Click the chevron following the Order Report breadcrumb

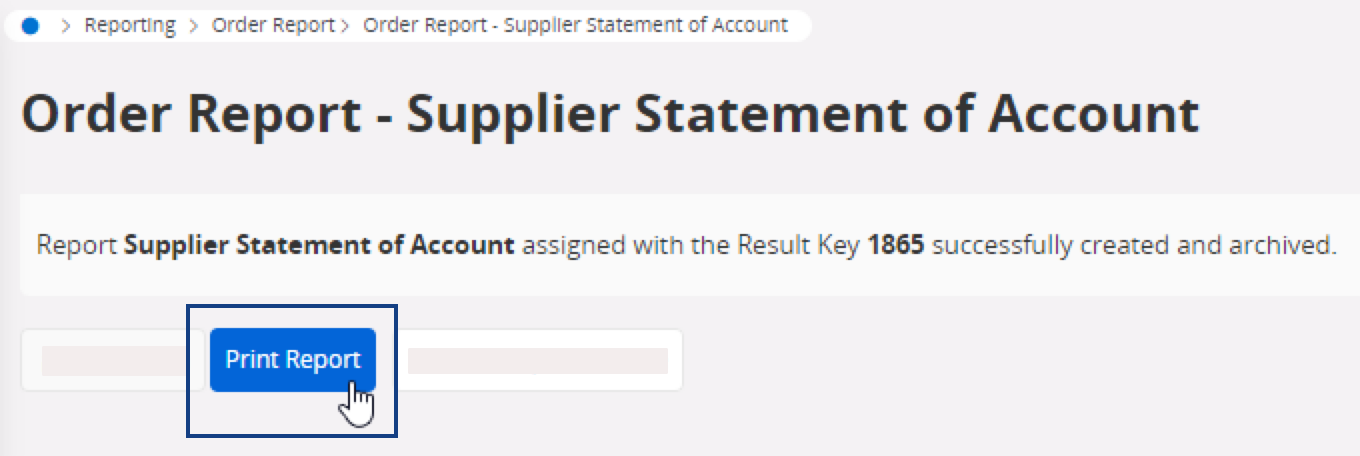pos(345,27)
